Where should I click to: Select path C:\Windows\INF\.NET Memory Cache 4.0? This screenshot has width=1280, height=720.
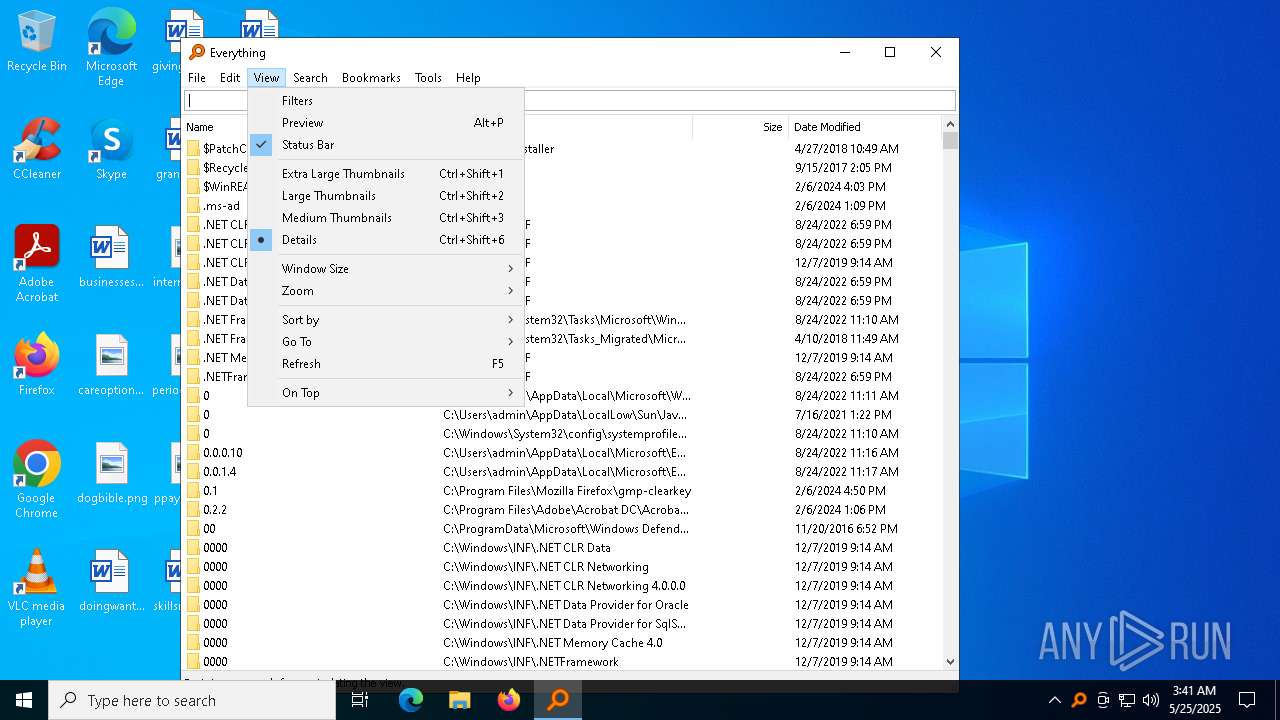tap(553, 643)
